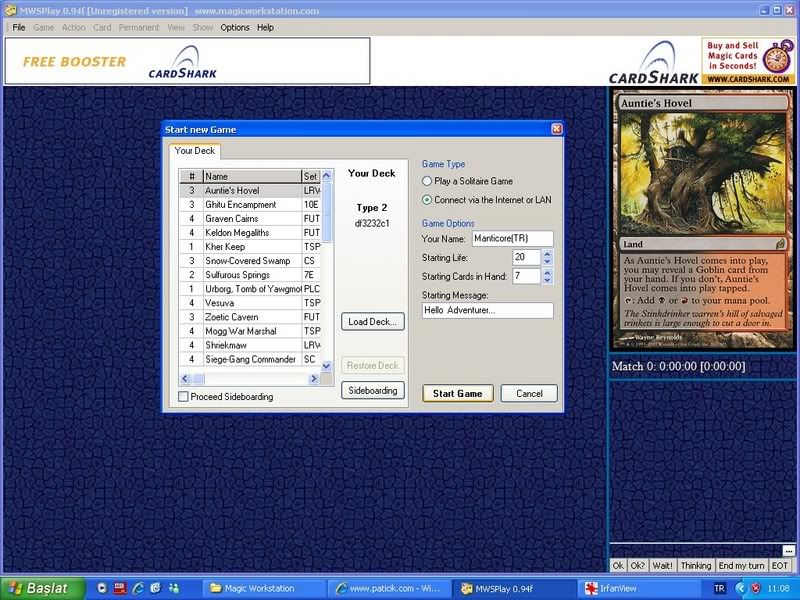This screenshot has height=600, width=800.
Task: Click the Thinking chat shortcut button
Action: pos(695,565)
